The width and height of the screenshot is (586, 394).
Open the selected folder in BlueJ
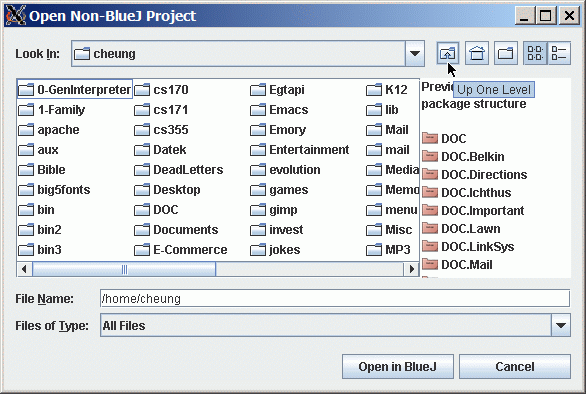398,366
